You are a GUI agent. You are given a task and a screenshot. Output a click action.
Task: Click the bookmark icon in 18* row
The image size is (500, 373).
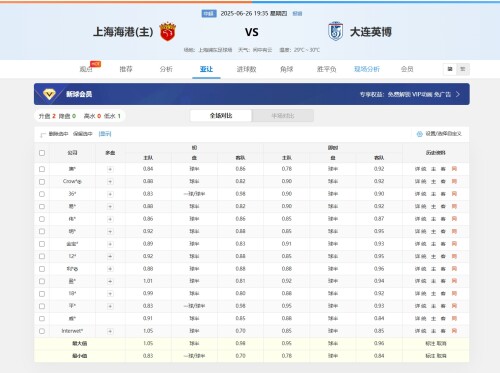pyautogui.click(x=454, y=294)
